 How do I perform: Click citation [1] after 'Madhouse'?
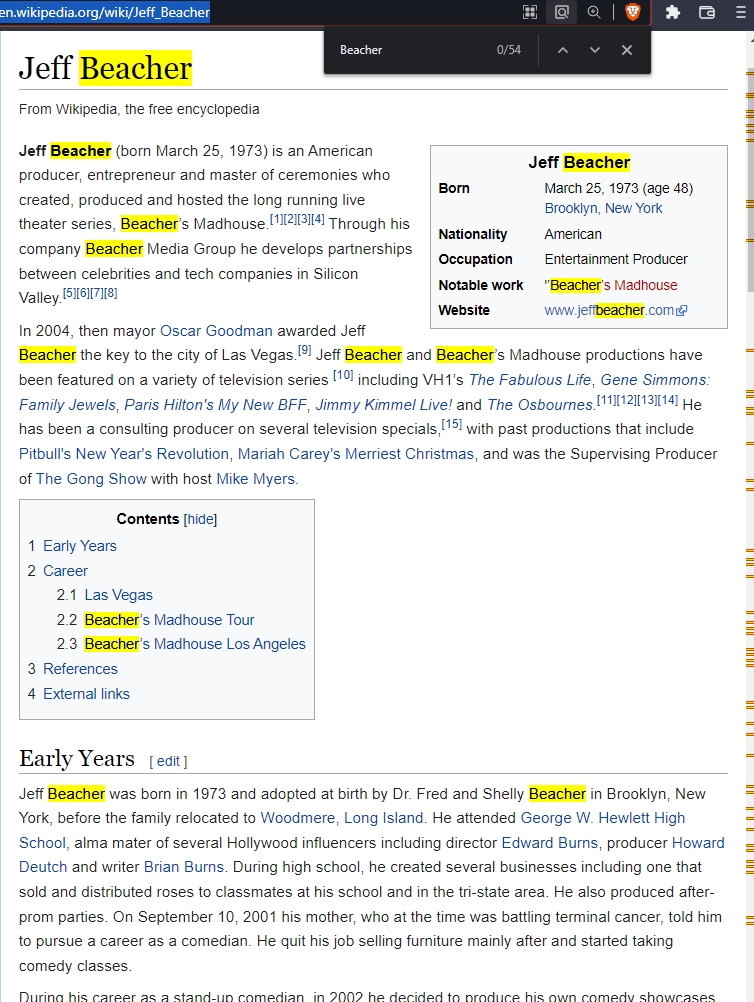point(276,219)
